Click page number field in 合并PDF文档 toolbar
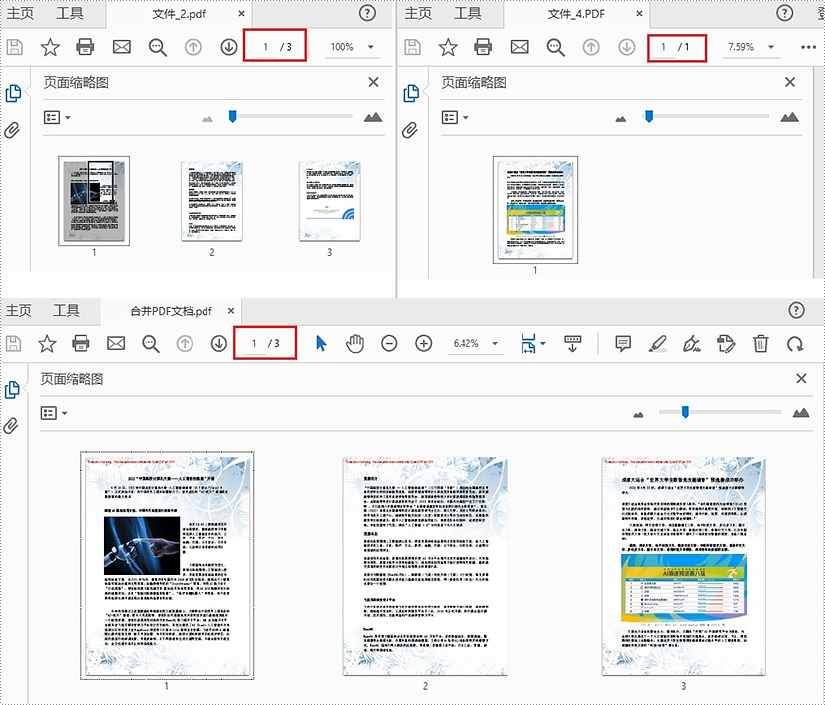Viewport: 825px width, 705px height. 255,344
